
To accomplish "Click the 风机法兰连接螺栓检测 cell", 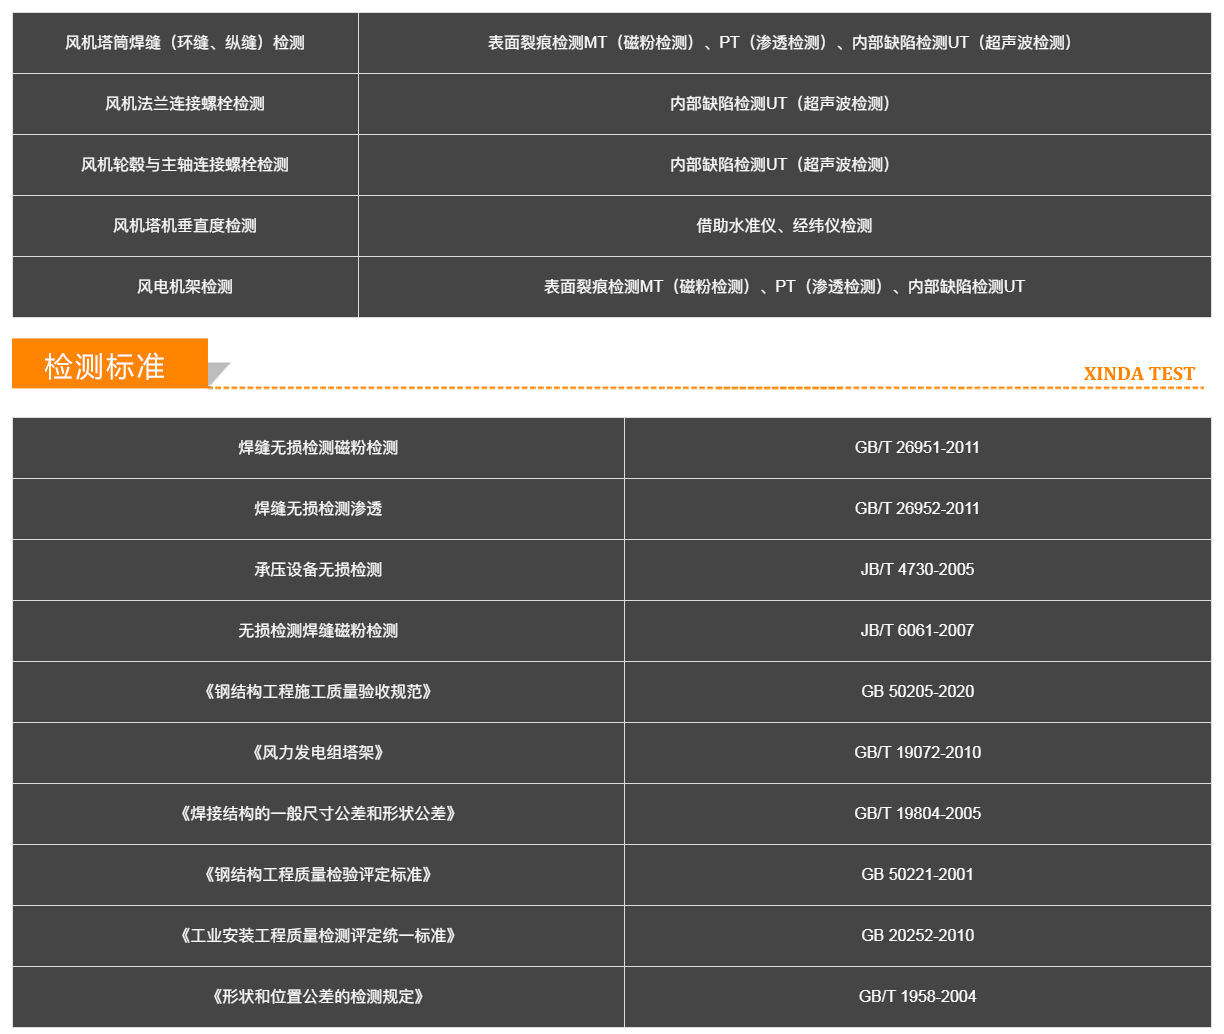I will pos(185,104).
